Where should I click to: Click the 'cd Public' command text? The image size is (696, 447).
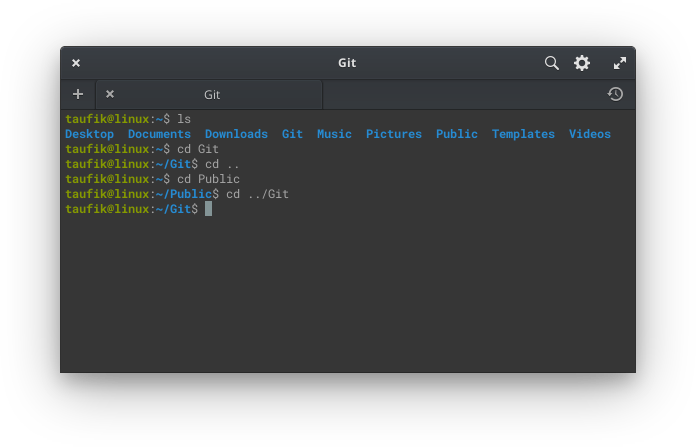pyautogui.click(x=209, y=179)
